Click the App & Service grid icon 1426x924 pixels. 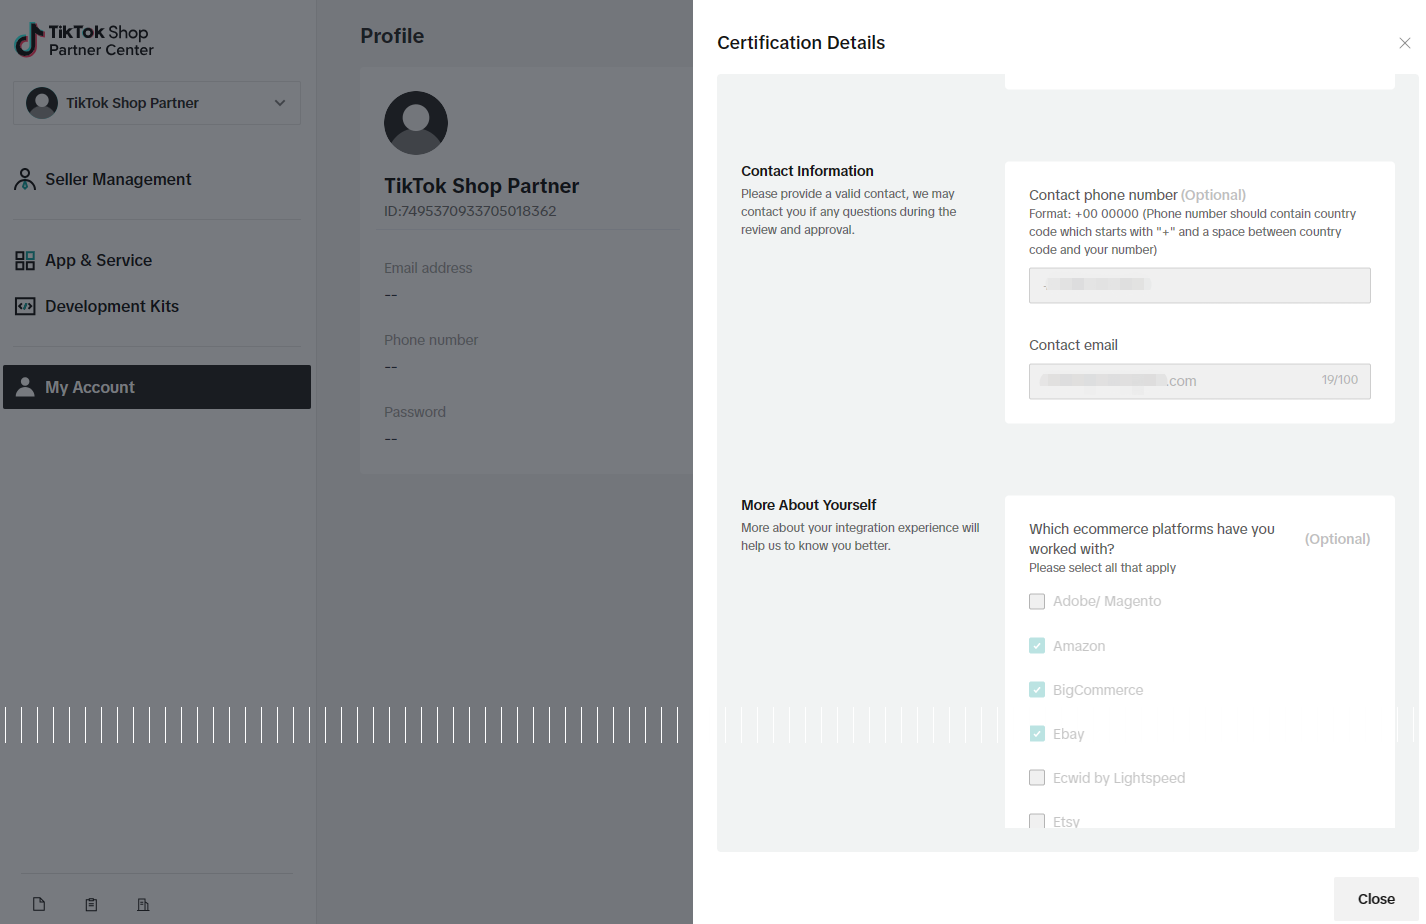pyautogui.click(x=25, y=261)
